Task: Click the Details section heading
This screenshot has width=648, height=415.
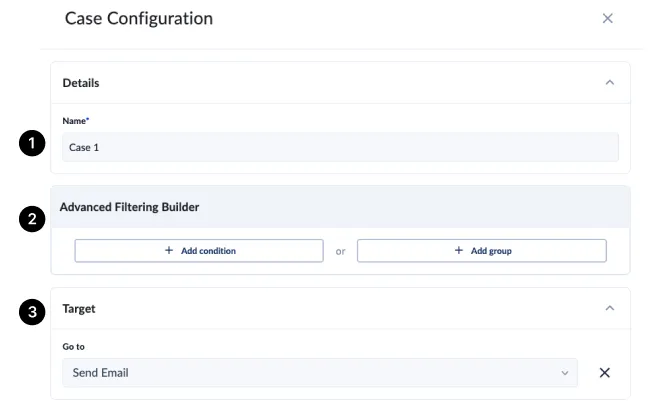Action: [81, 83]
